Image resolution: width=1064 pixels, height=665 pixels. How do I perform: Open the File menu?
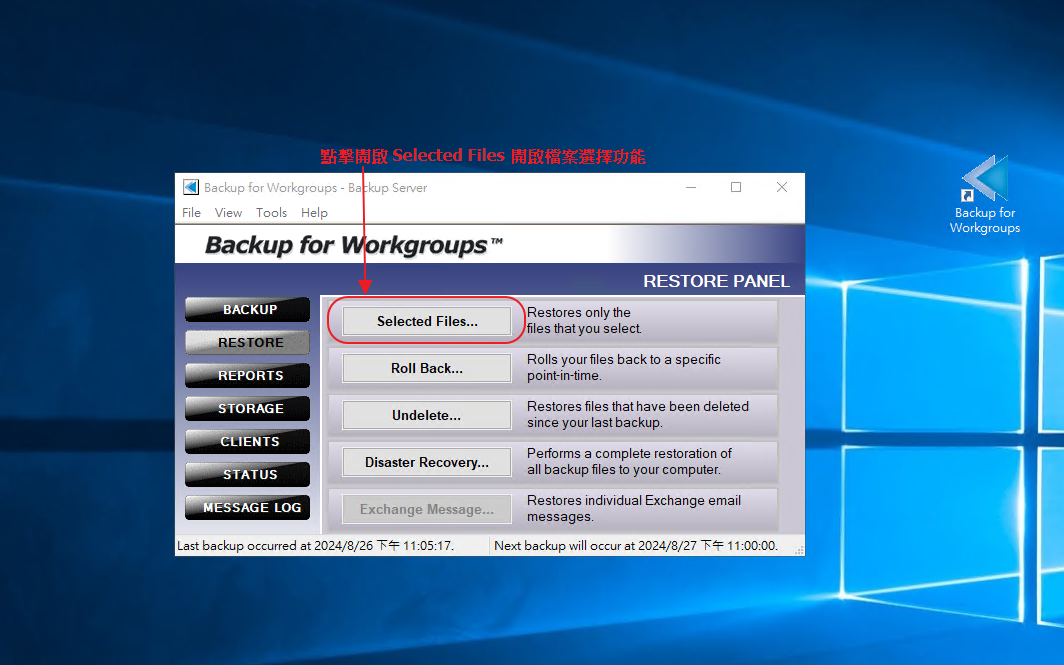(x=191, y=213)
